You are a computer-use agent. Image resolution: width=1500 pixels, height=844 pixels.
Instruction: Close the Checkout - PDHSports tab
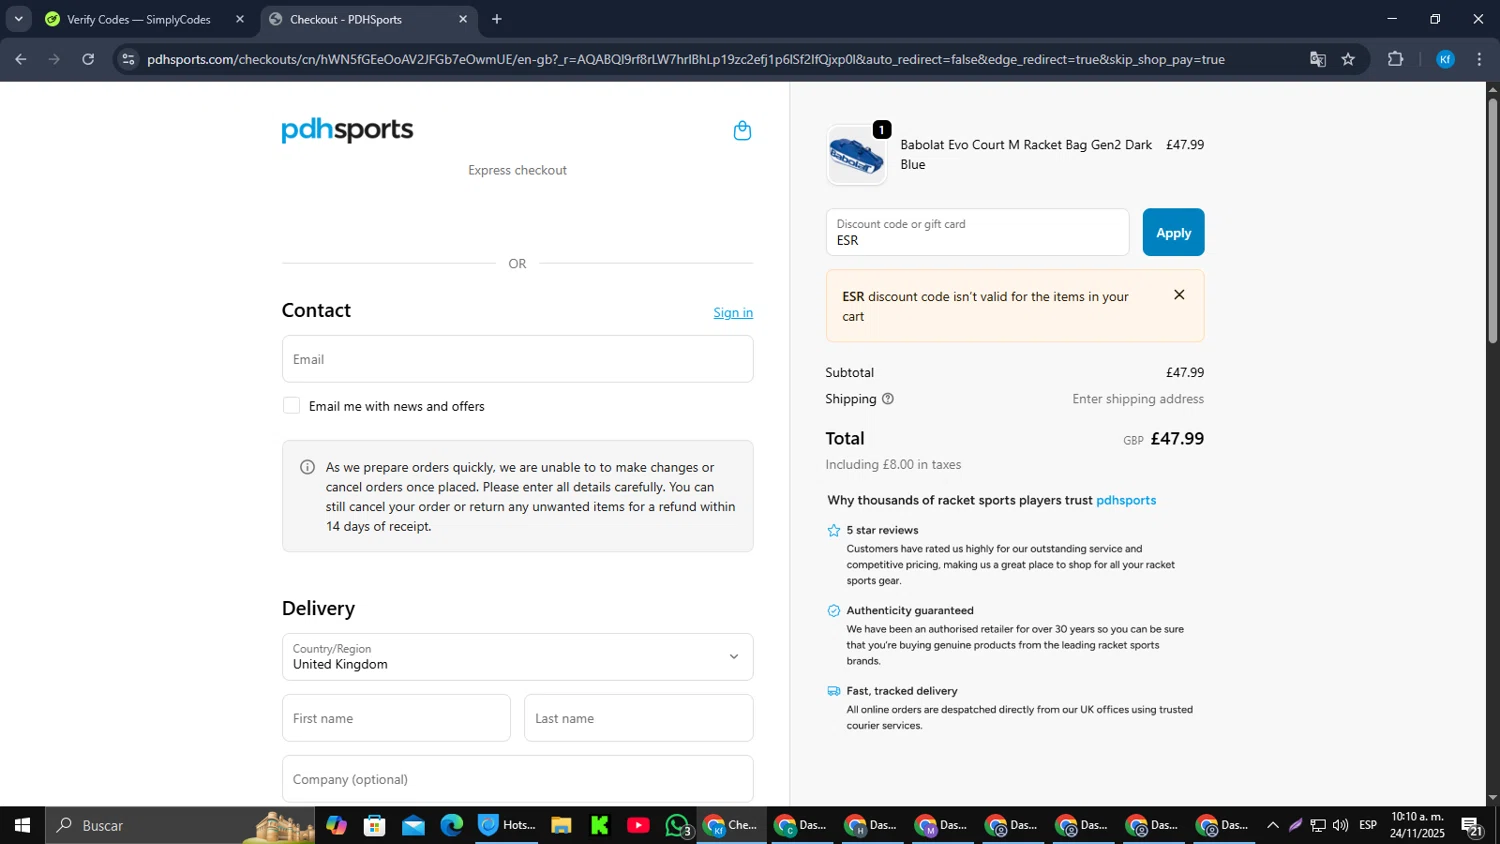(463, 19)
